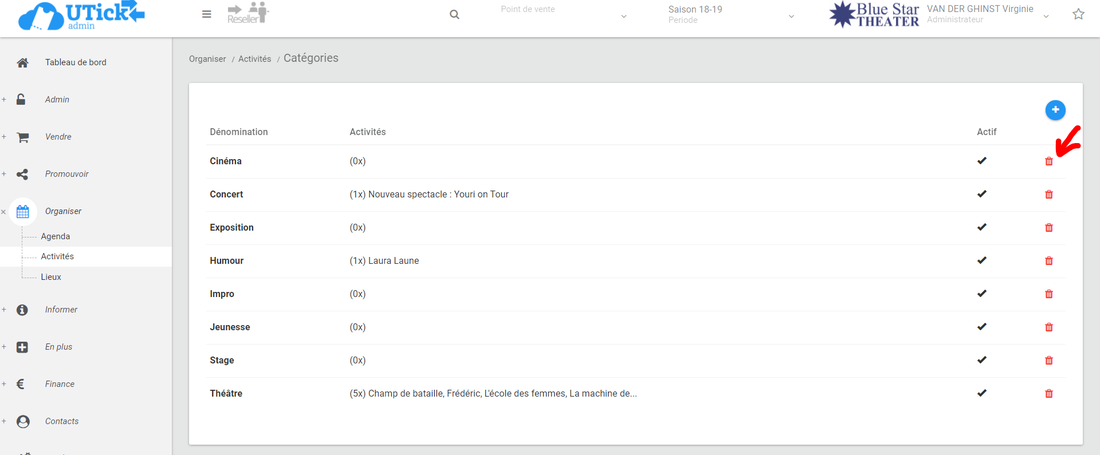
Task: Toggle the Actif checkmark for Cinéma
Action: click(982, 161)
